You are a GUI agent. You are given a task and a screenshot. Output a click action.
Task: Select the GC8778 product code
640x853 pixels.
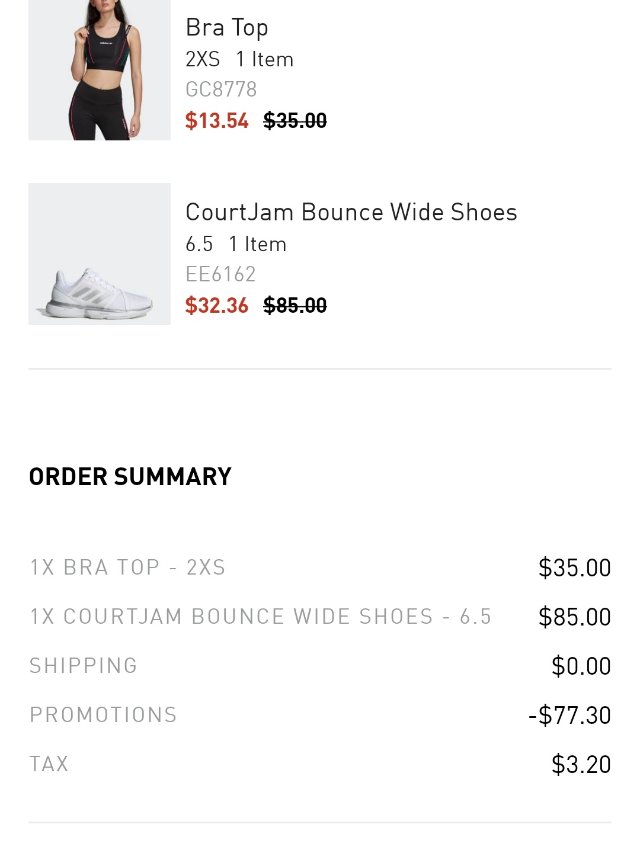[x=221, y=89]
